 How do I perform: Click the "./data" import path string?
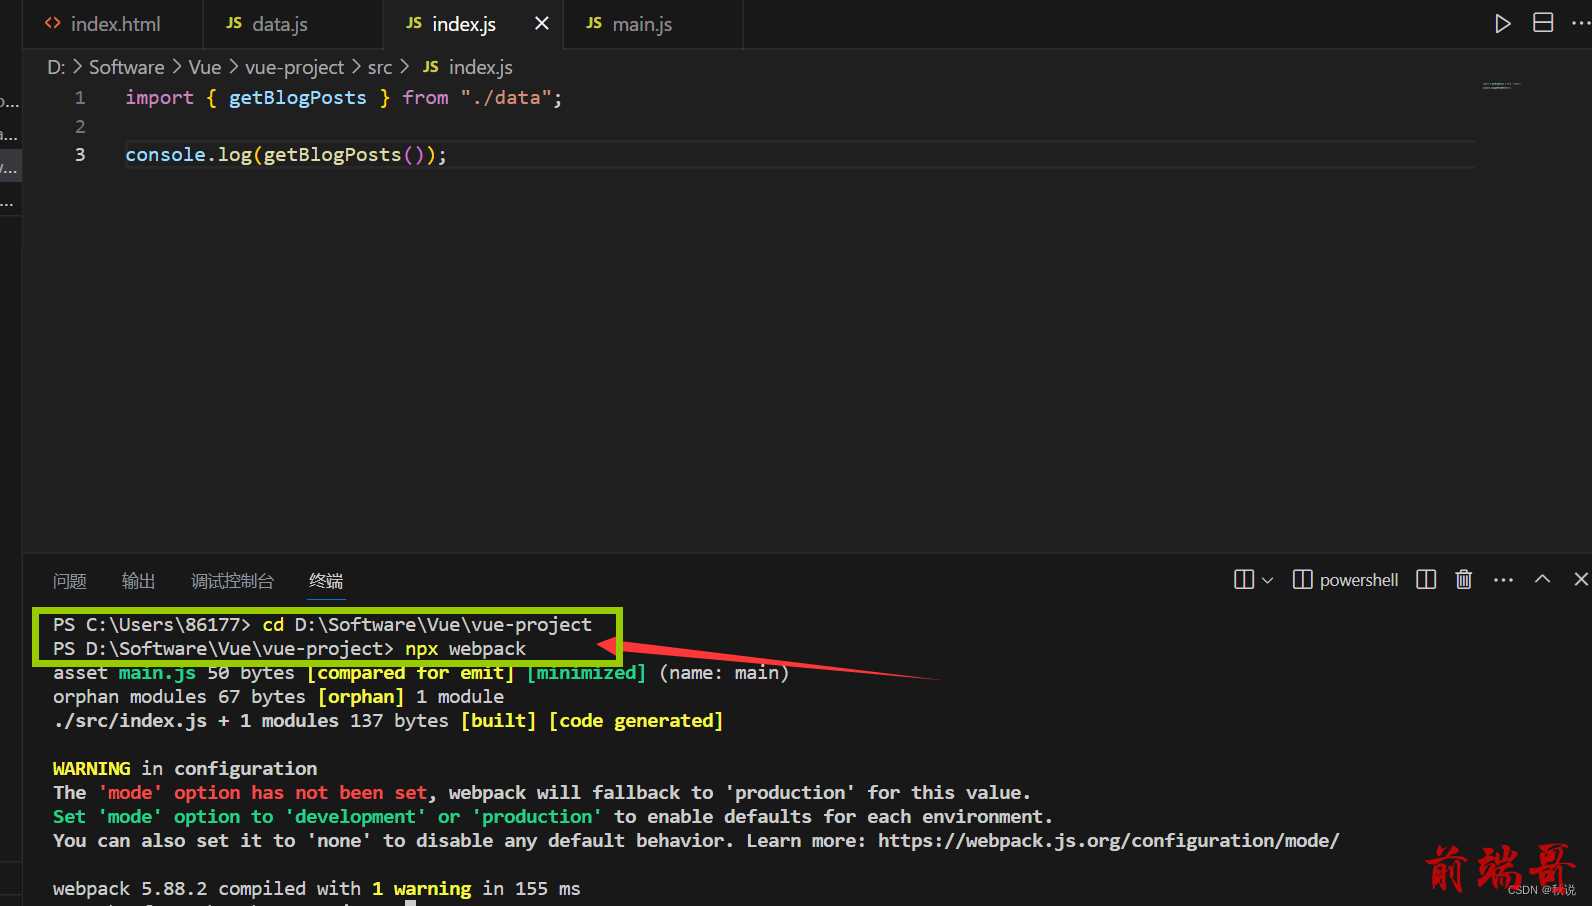point(506,98)
